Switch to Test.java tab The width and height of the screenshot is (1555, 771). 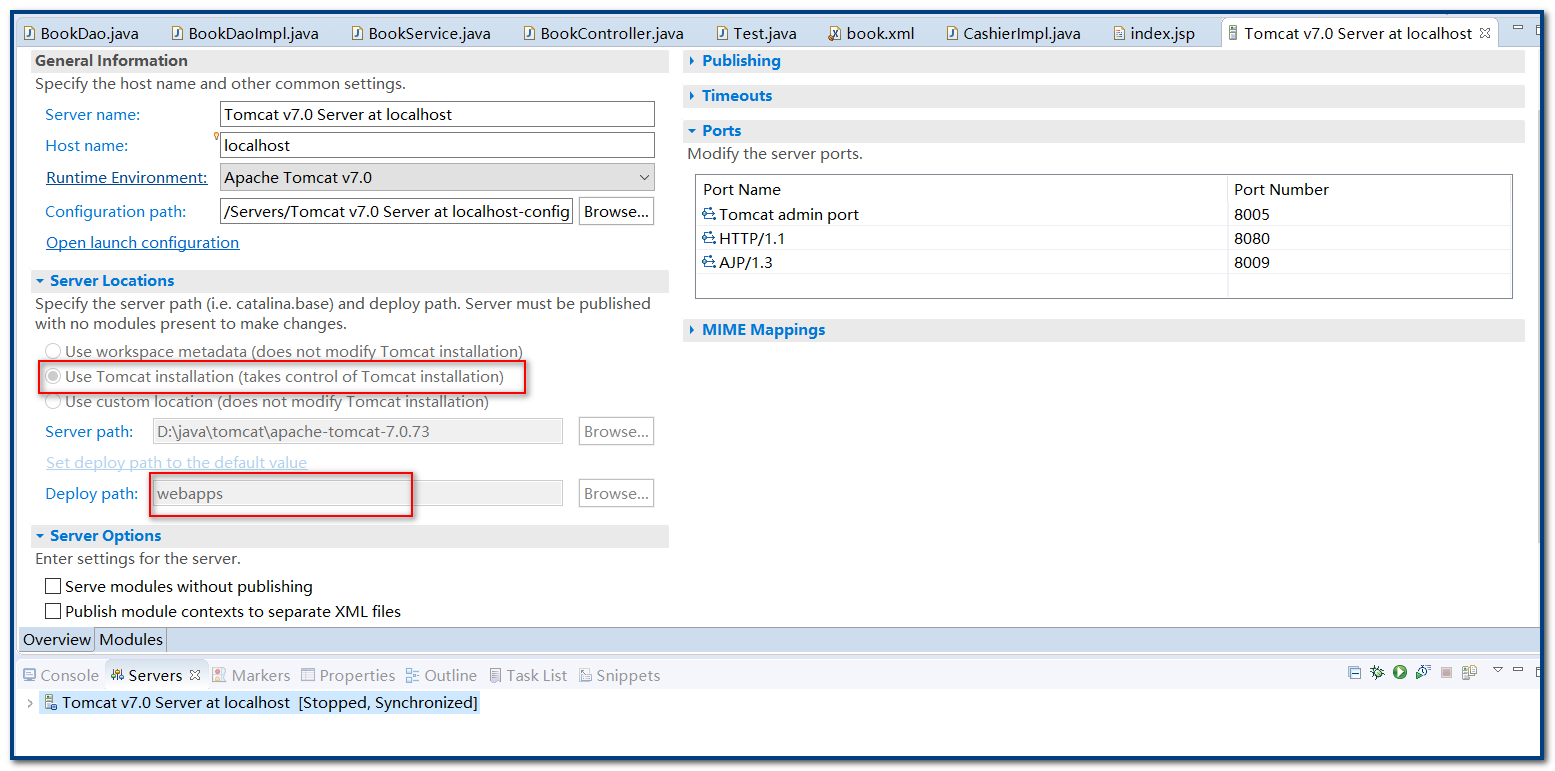757,33
